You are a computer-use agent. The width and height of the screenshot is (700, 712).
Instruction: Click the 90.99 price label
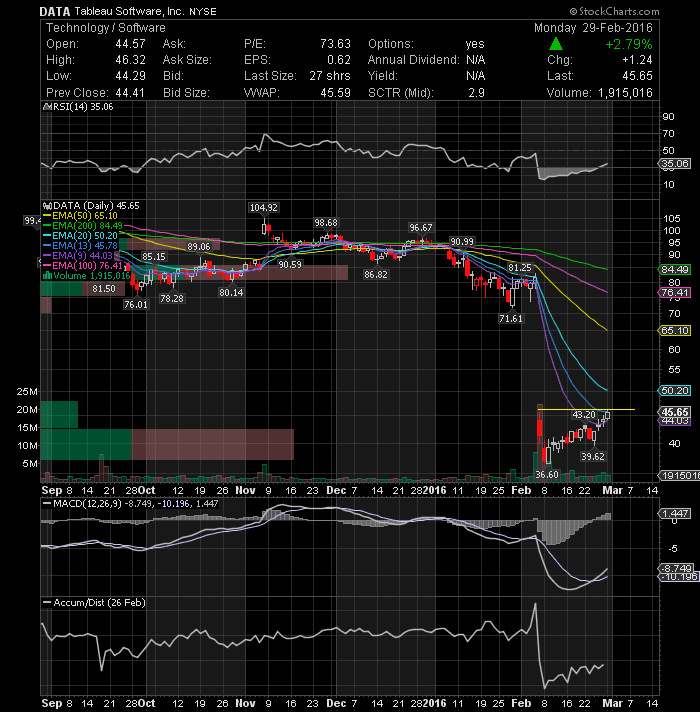[461, 242]
